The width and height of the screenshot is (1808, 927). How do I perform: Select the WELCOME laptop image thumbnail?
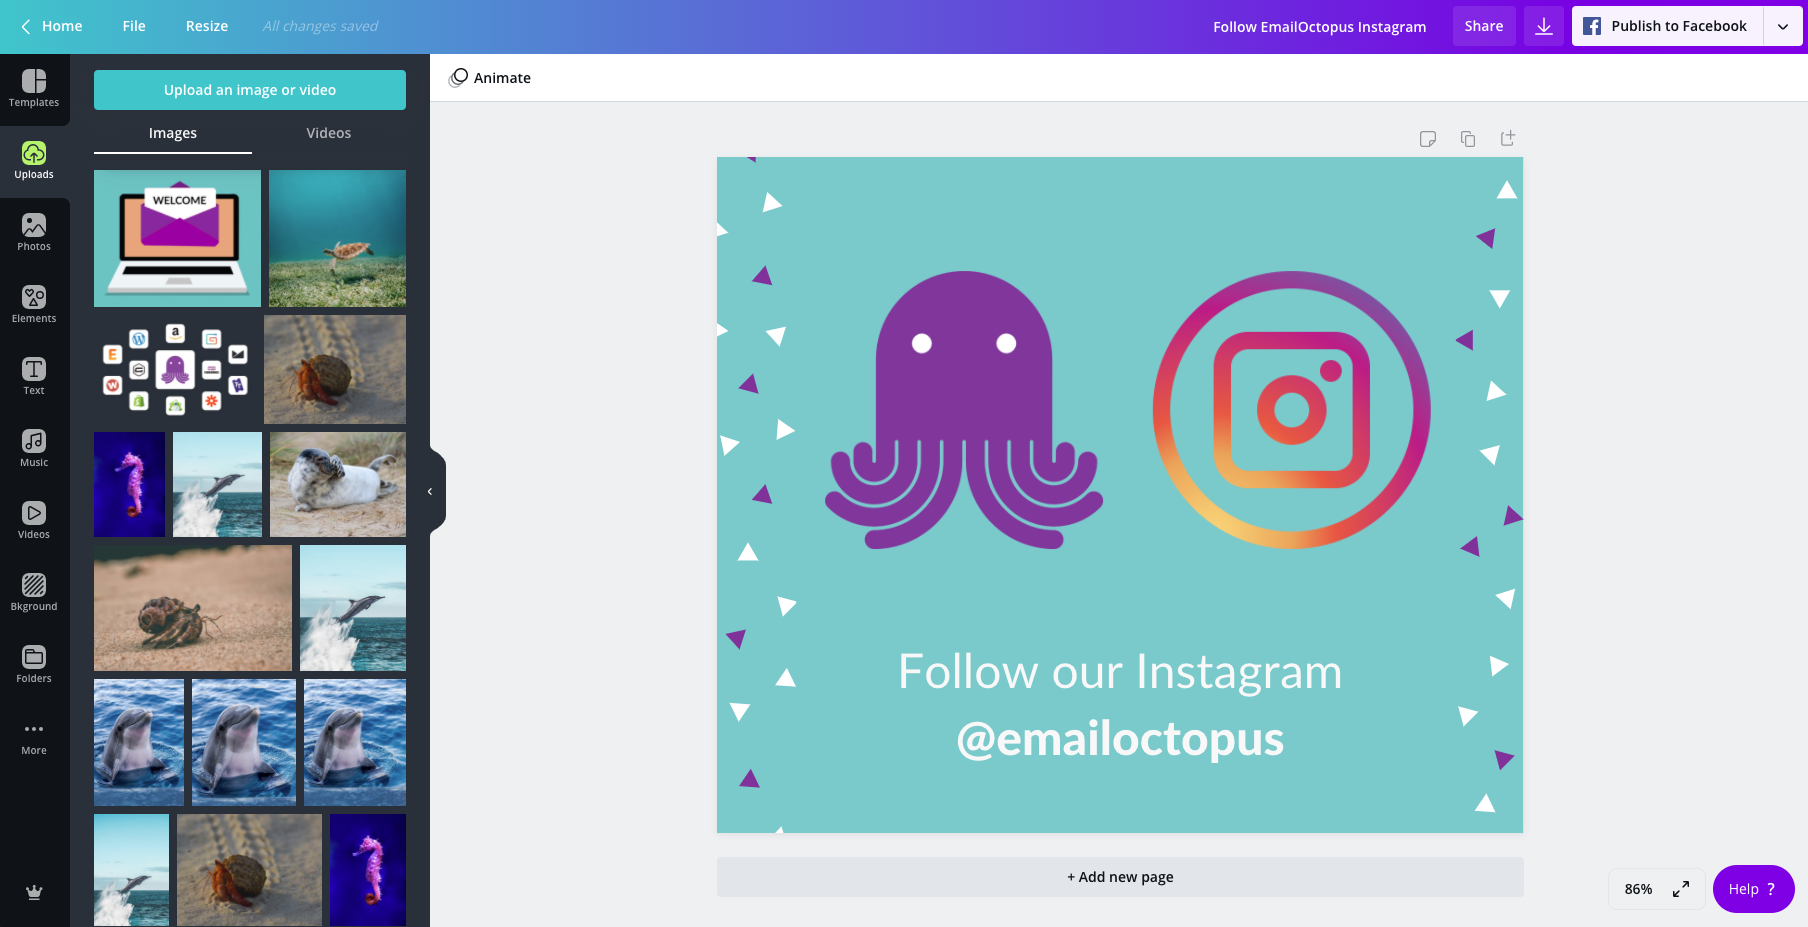click(177, 238)
